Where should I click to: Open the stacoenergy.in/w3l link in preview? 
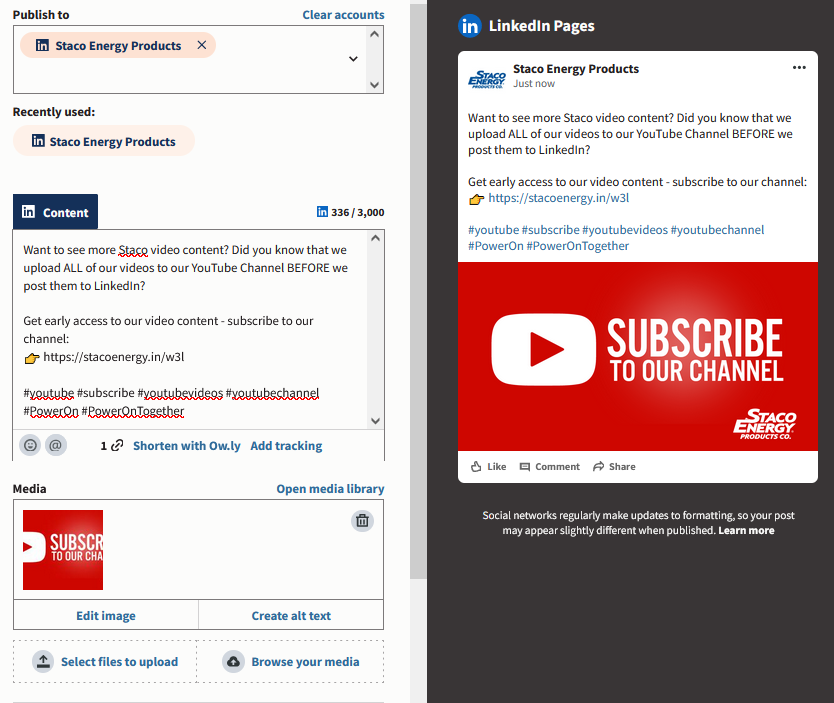[x=558, y=198]
